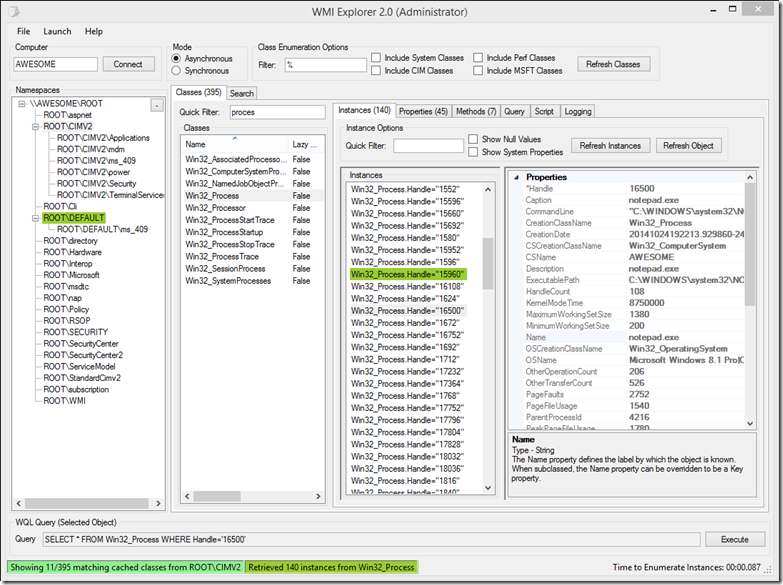Sort classes by the Name column header
This screenshot has width=783, height=585.
tap(234, 144)
